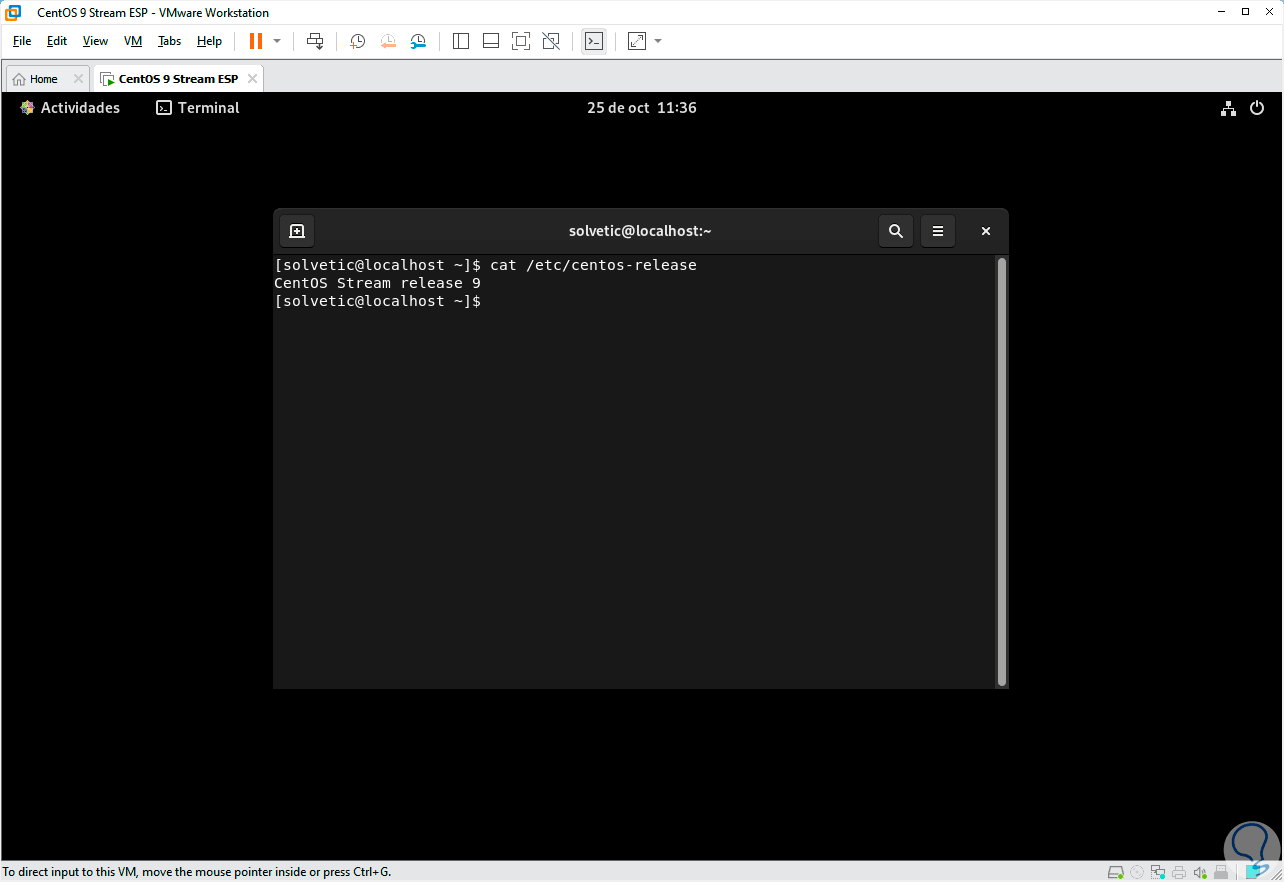
Task: Close the Home tab
Action: [x=78, y=79]
